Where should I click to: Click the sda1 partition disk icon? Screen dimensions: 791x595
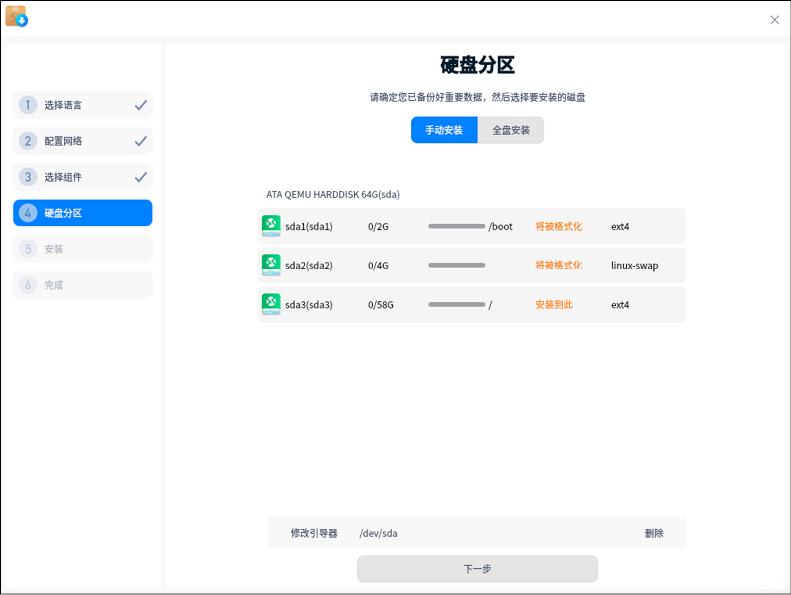click(x=271, y=226)
